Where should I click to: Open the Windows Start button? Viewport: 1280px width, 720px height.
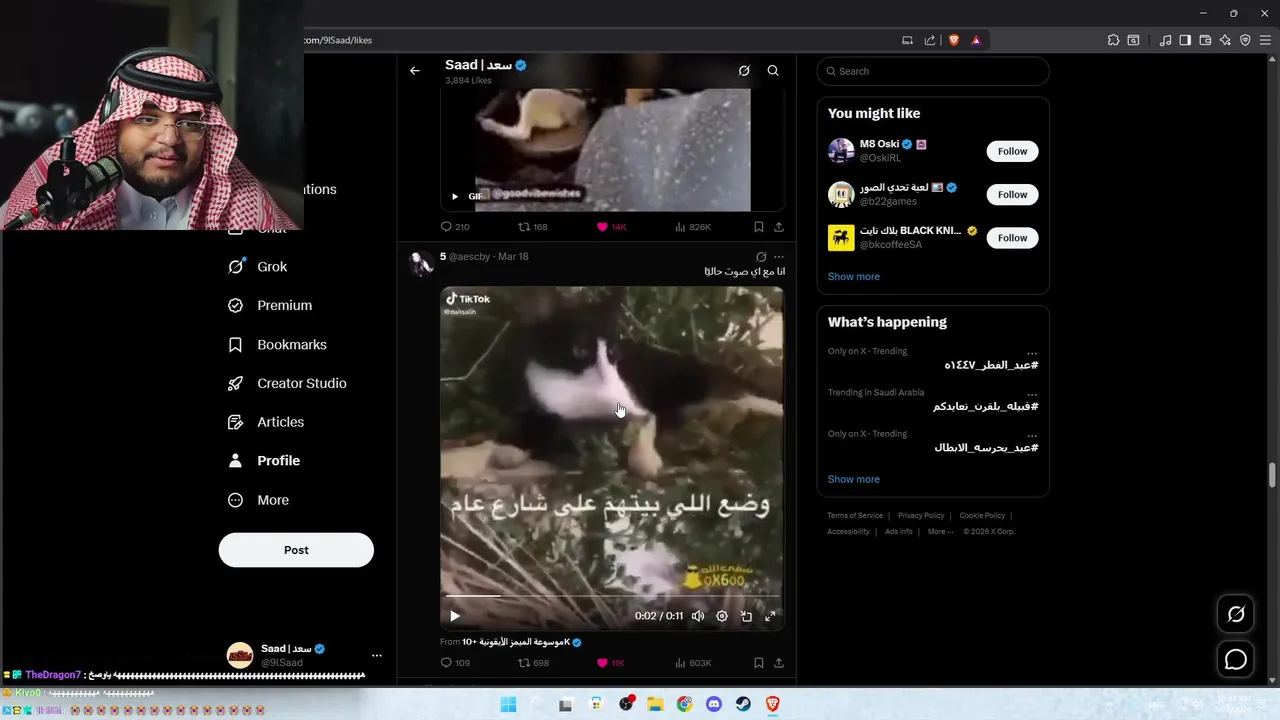coord(508,704)
